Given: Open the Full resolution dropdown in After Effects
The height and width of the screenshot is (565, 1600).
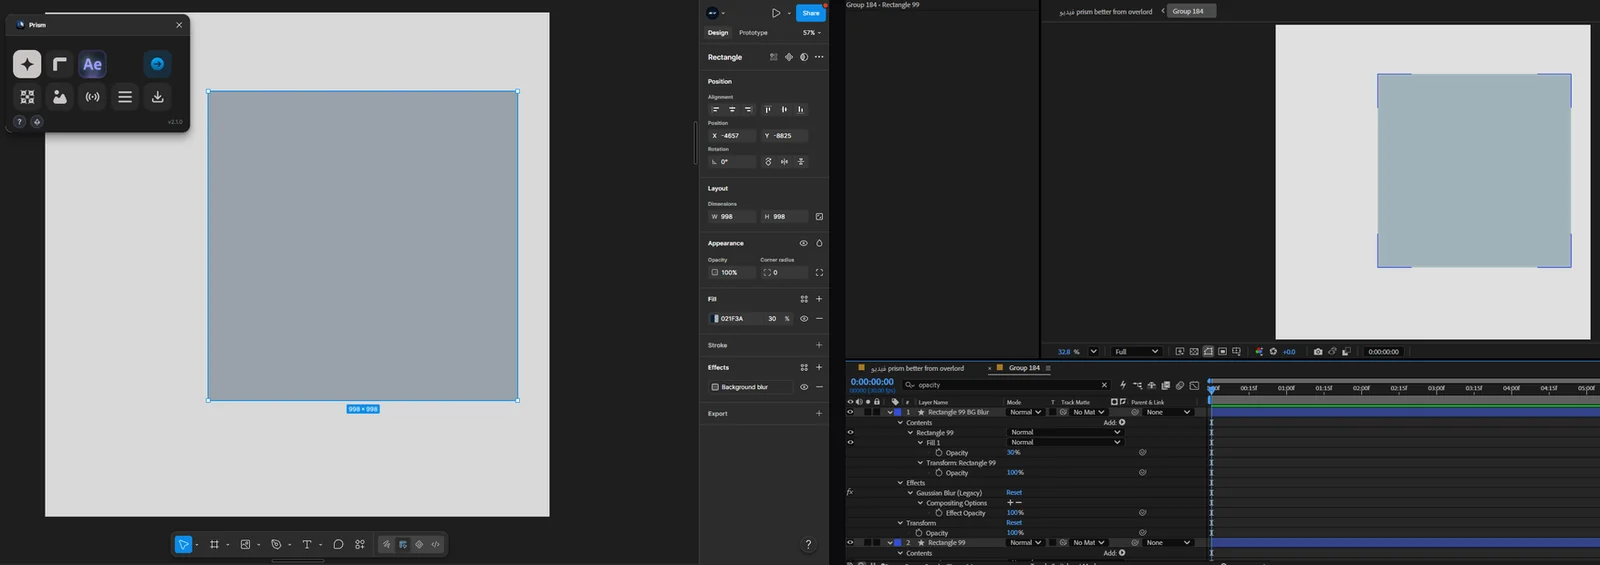Looking at the screenshot, I should point(1137,352).
